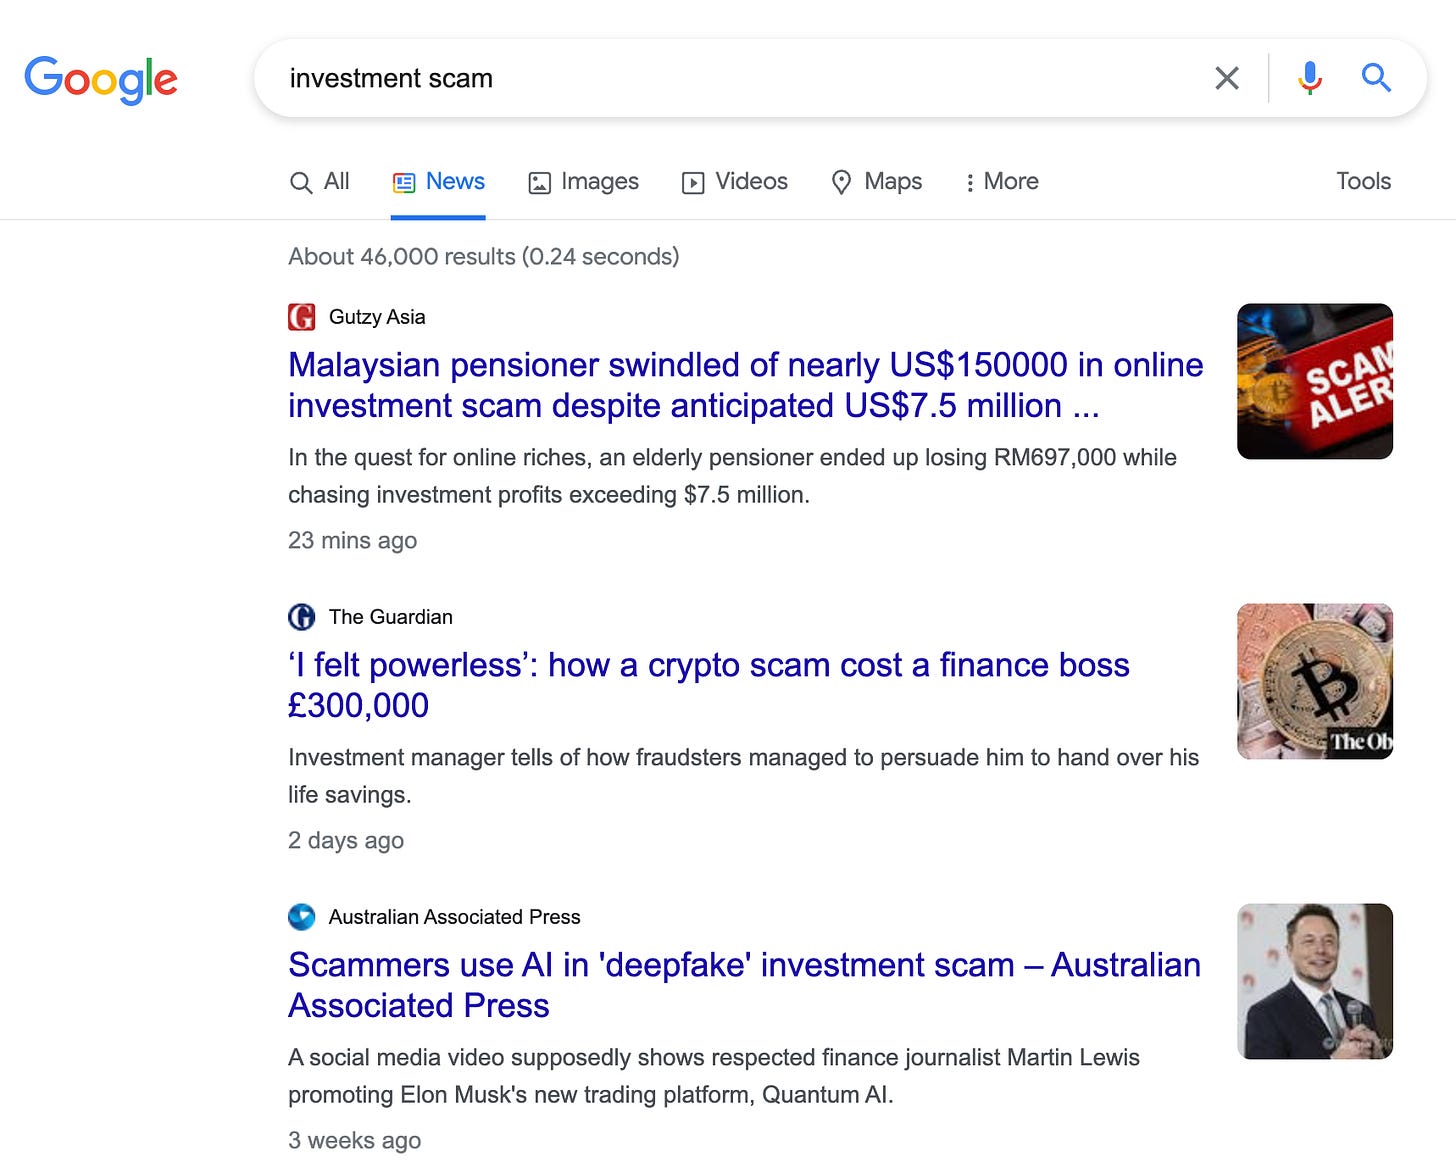Click the Gutzy Asia source name

pyautogui.click(x=377, y=317)
